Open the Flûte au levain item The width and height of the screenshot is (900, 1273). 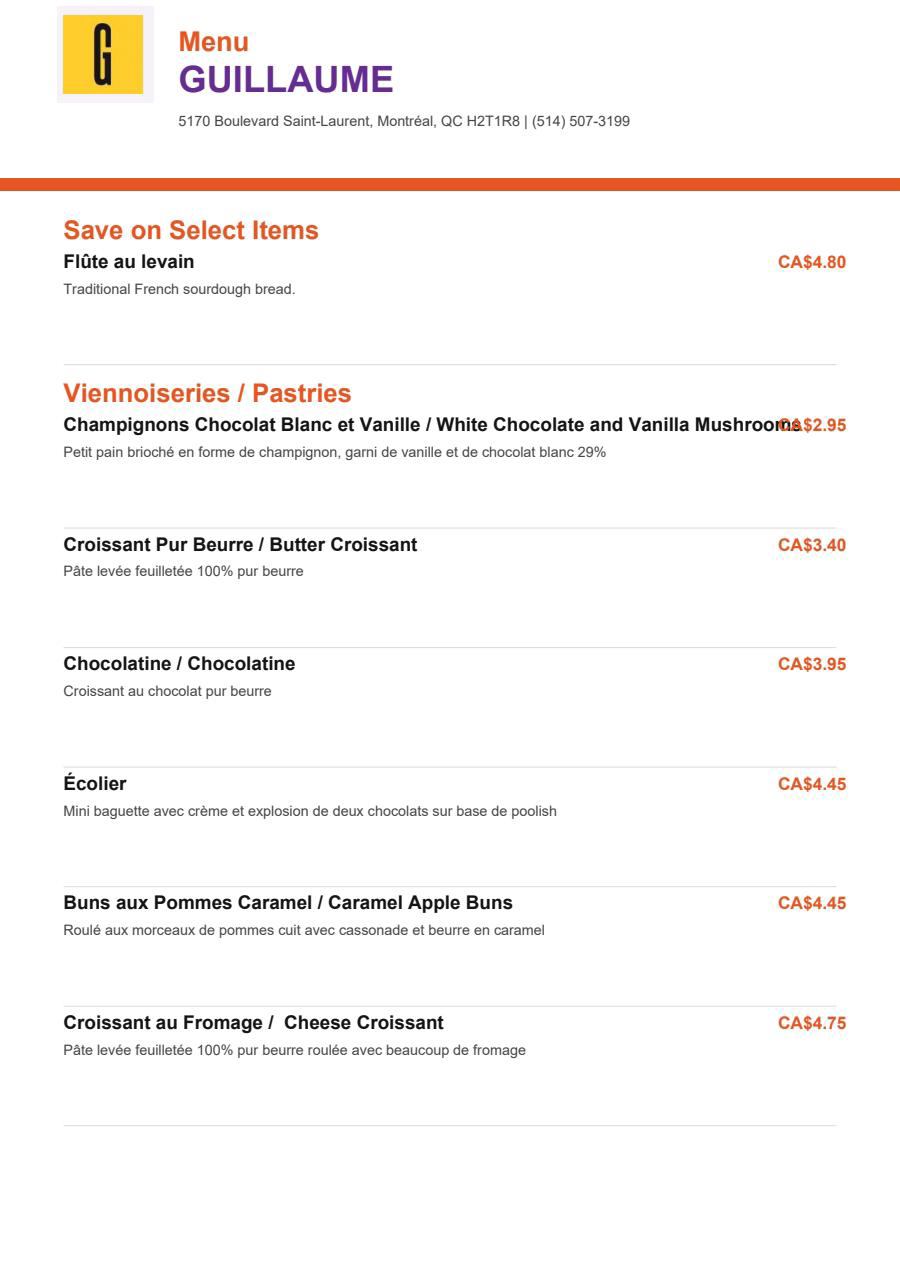pyautogui.click(x=129, y=262)
